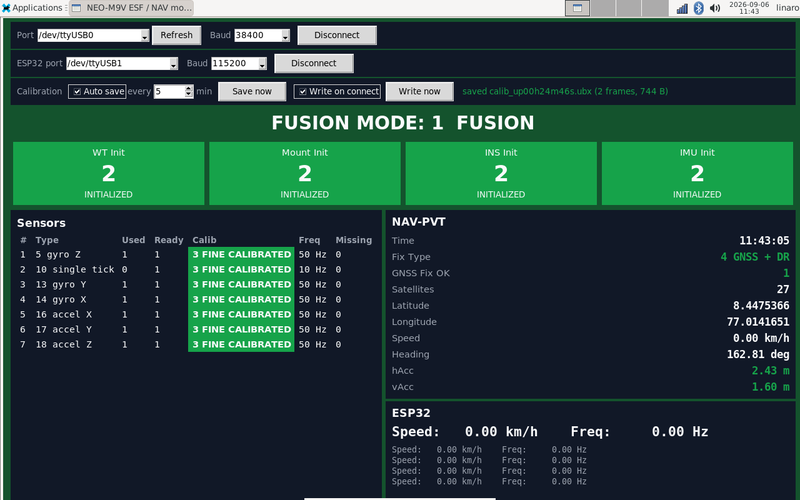Toggle the Auto save checkbox
This screenshot has width=800, height=500.
point(97,91)
